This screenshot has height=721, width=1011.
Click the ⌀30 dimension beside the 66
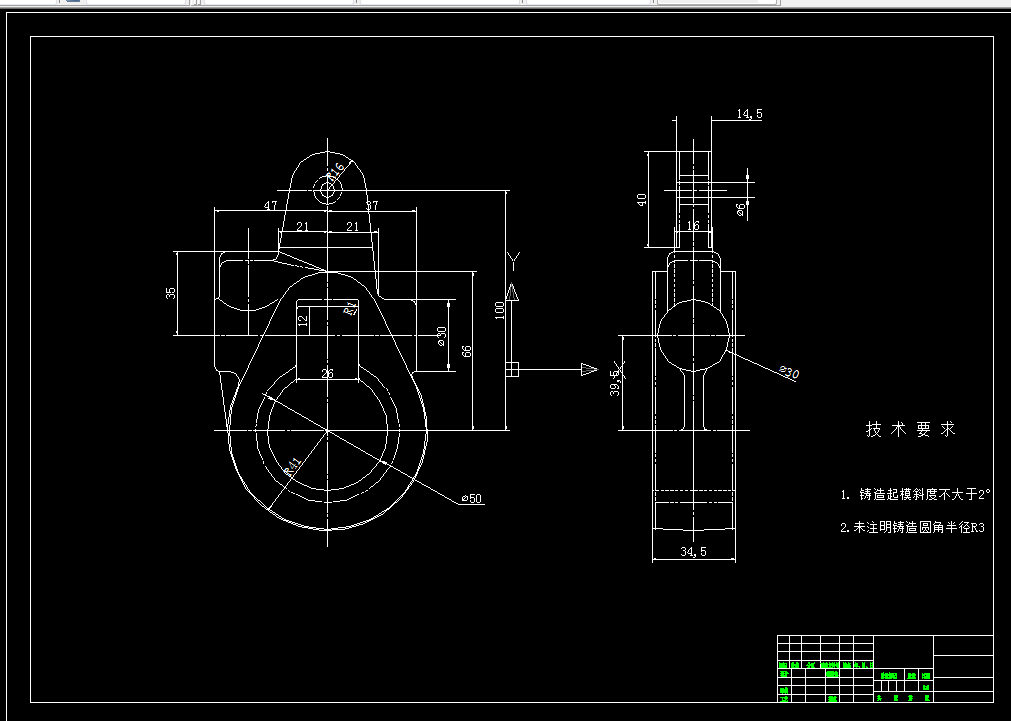pos(442,336)
